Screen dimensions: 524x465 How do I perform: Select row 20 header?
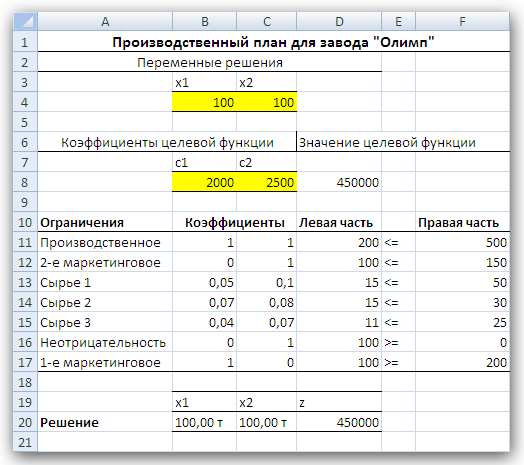click(25, 422)
